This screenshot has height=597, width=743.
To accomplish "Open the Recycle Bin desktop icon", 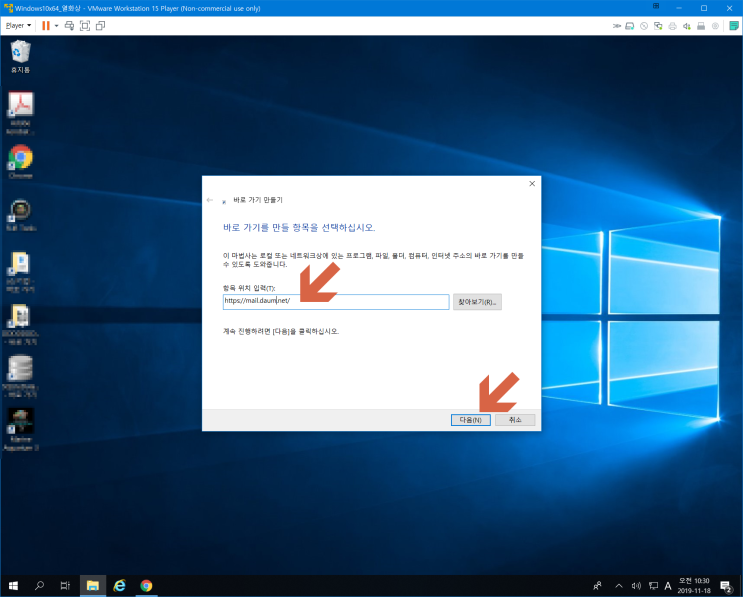I will click(x=20, y=56).
